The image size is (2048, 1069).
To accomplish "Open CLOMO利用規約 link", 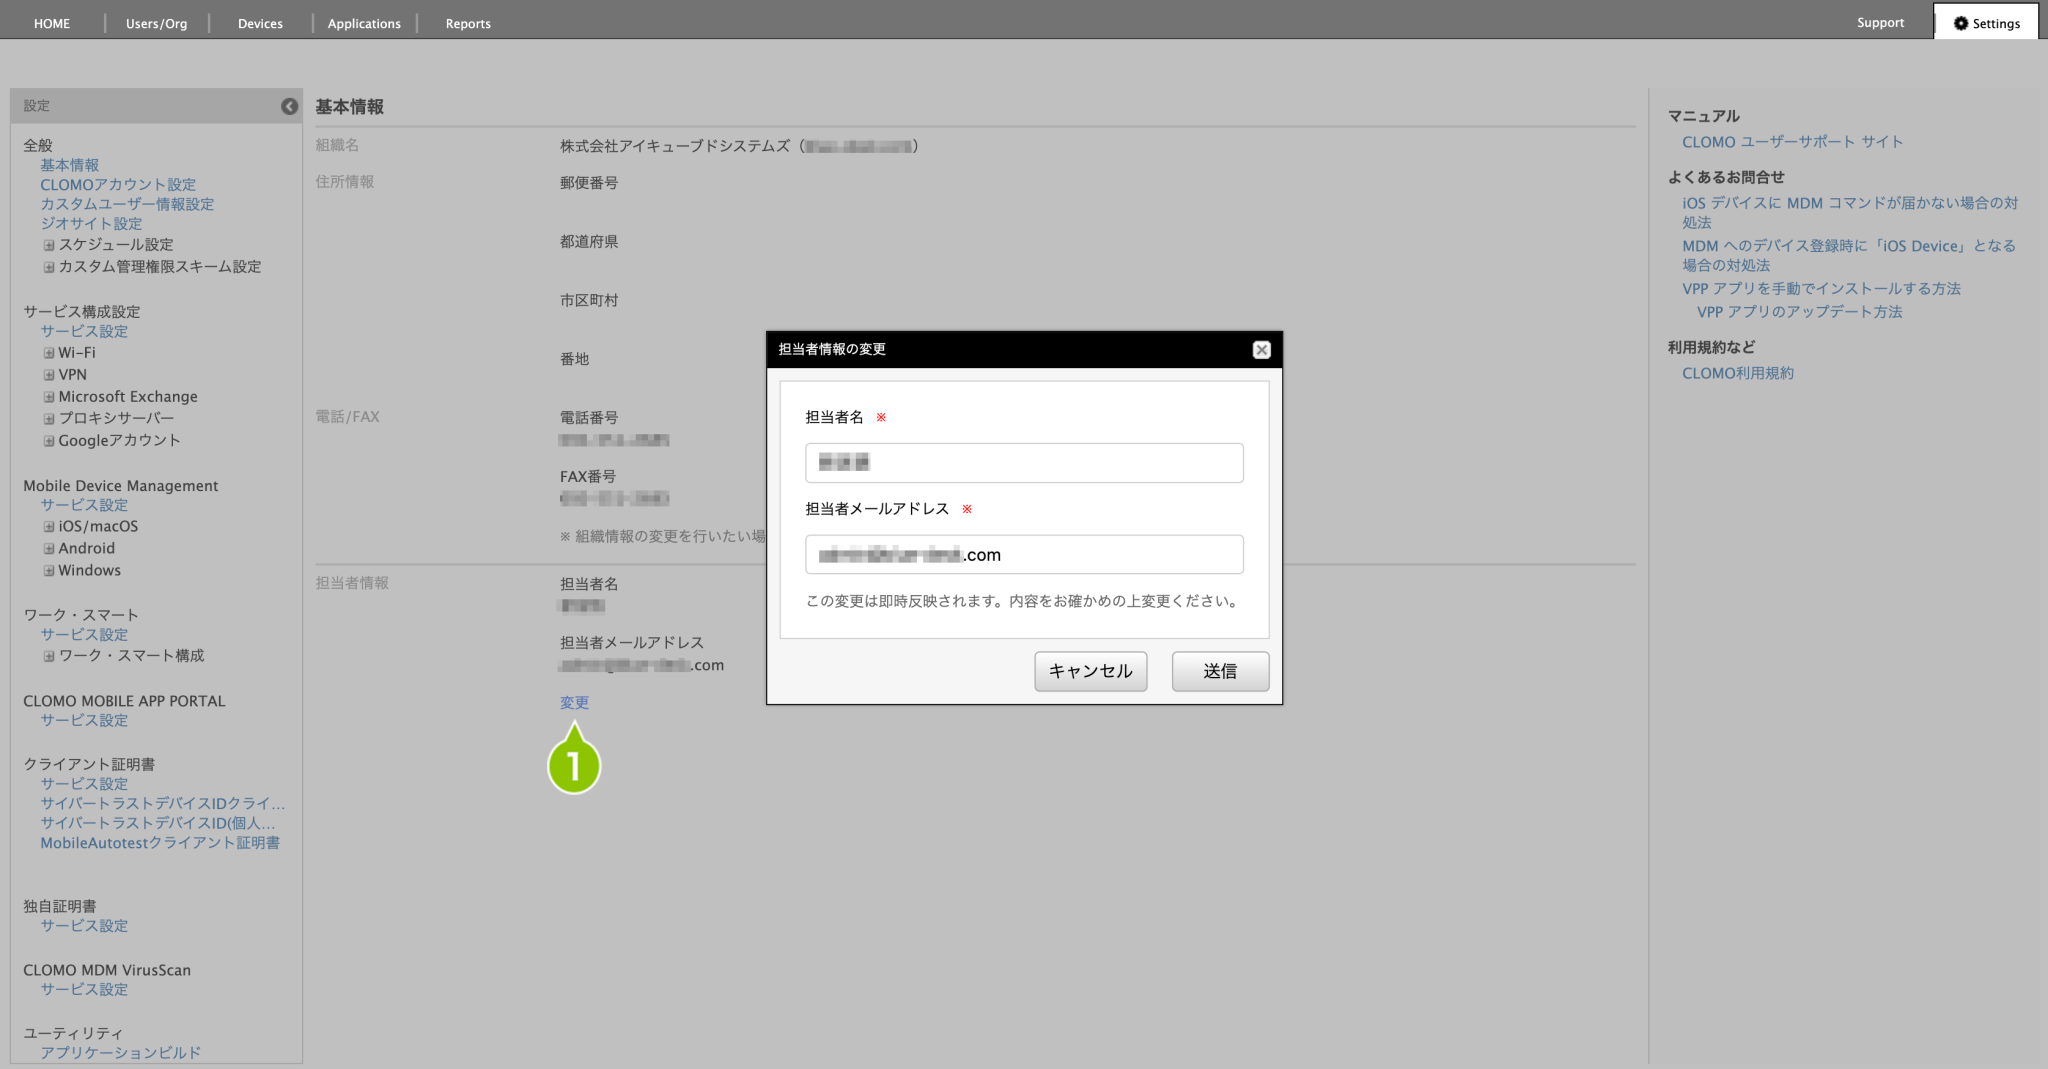I will (x=1738, y=373).
